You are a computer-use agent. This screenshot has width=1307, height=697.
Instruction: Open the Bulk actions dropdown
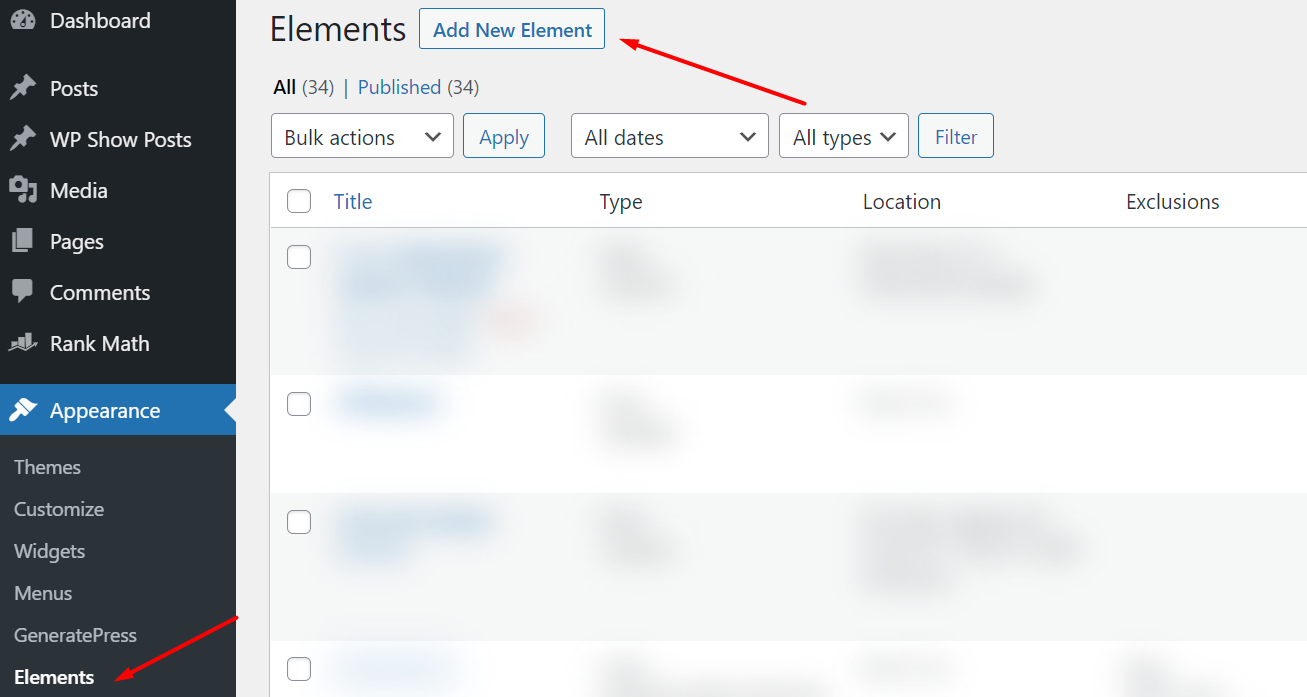point(362,136)
